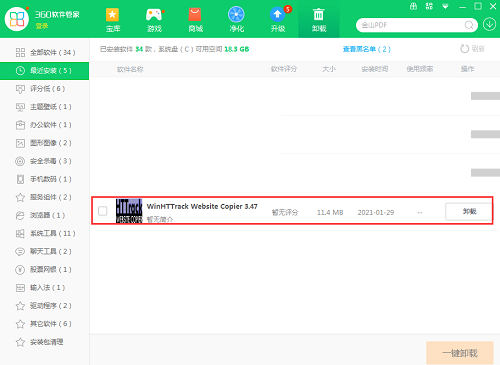Viewport: 500px width, 365px height.
Task: Click the WinHTTrack Website Copier 3.47 name
Action: (x=202, y=206)
